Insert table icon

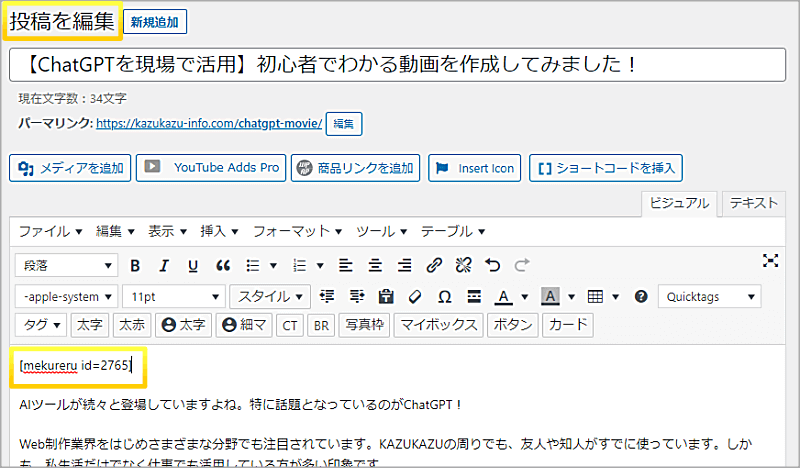(x=595, y=297)
